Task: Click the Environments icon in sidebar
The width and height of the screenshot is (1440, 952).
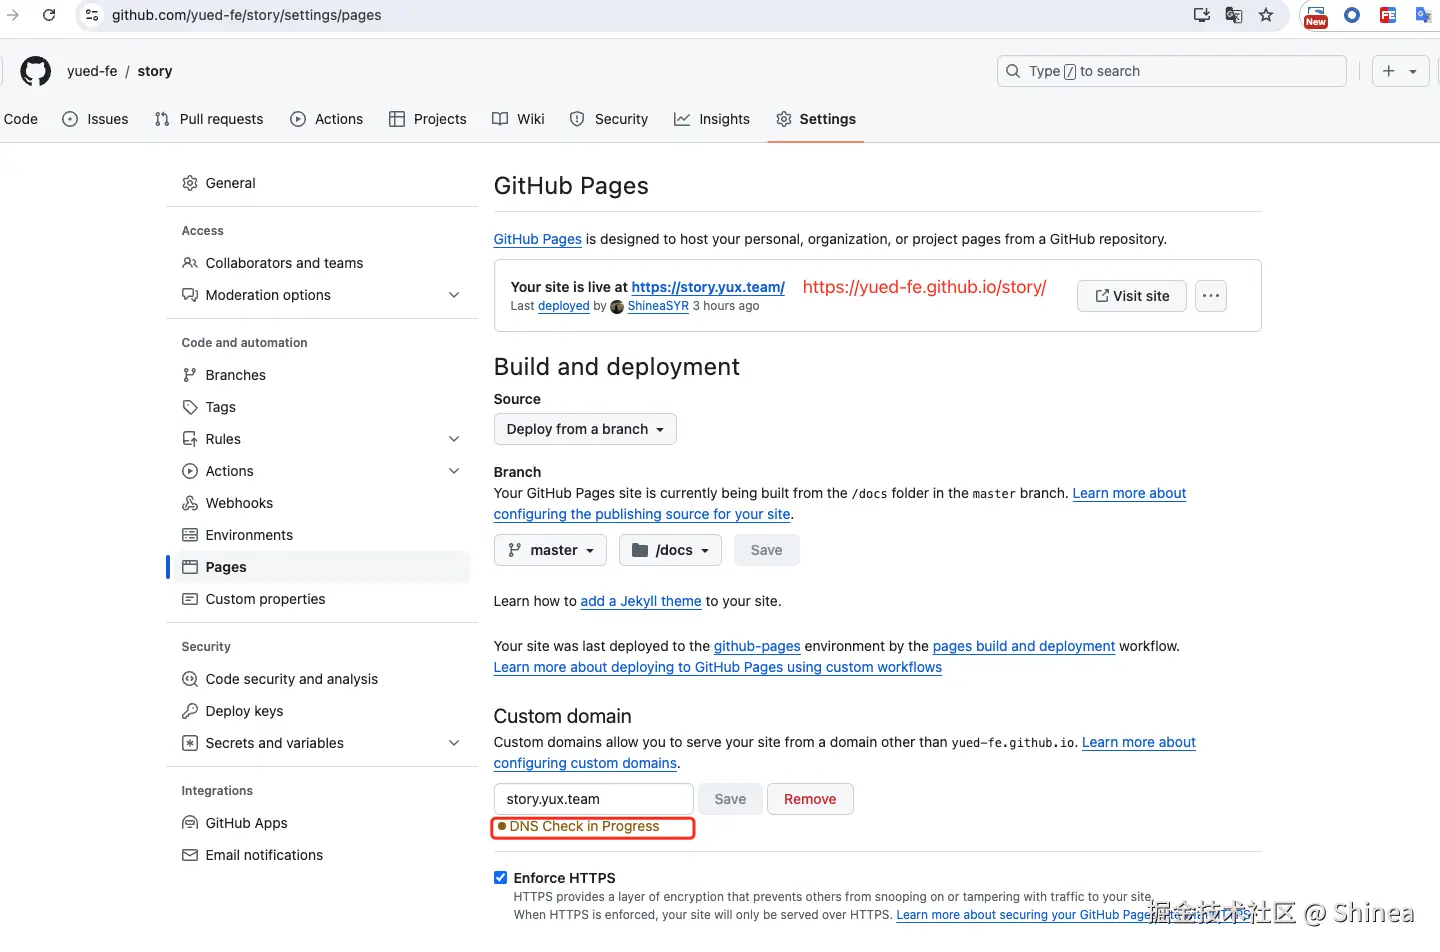Action: 190,535
